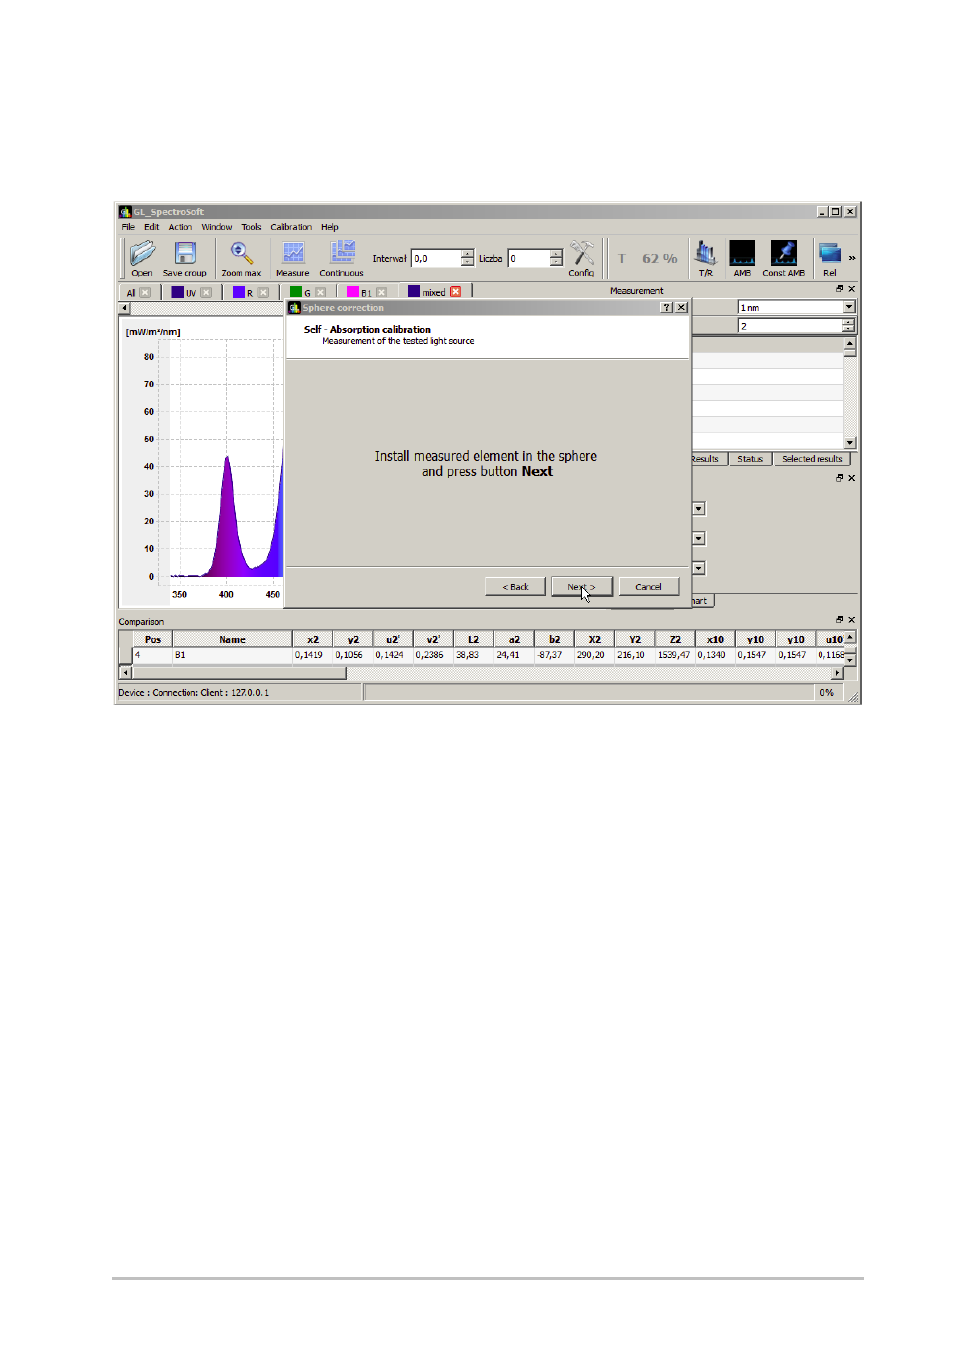The width and height of the screenshot is (954, 1350).
Task: Open the help question mark in Sphere correction dialog
Action: [x=667, y=308]
